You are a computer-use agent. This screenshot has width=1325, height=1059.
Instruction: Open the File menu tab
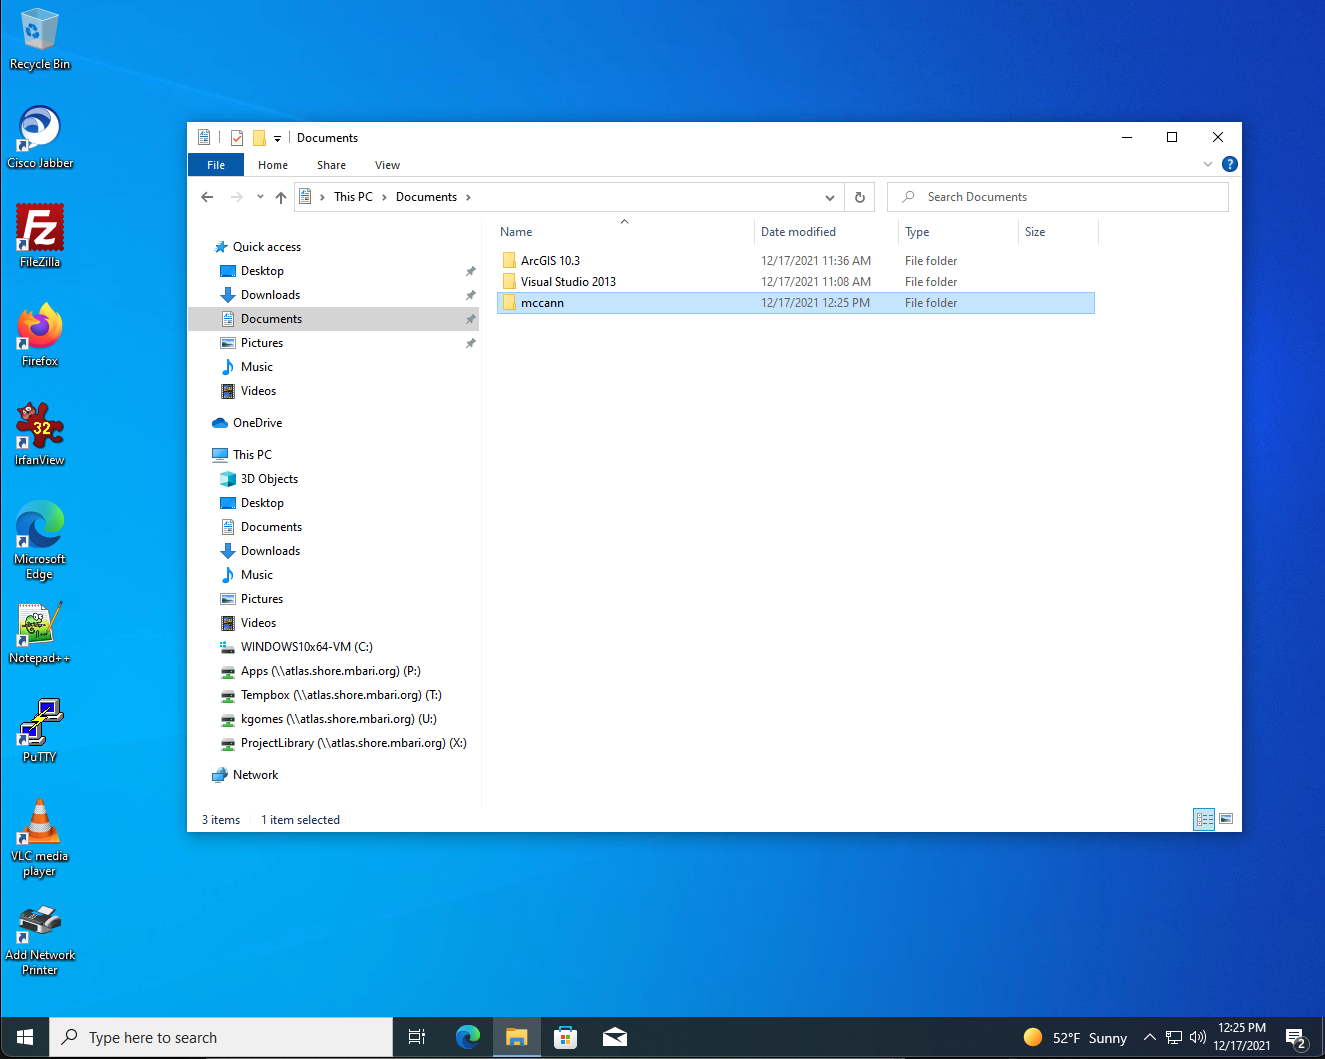[x=216, y=165]
